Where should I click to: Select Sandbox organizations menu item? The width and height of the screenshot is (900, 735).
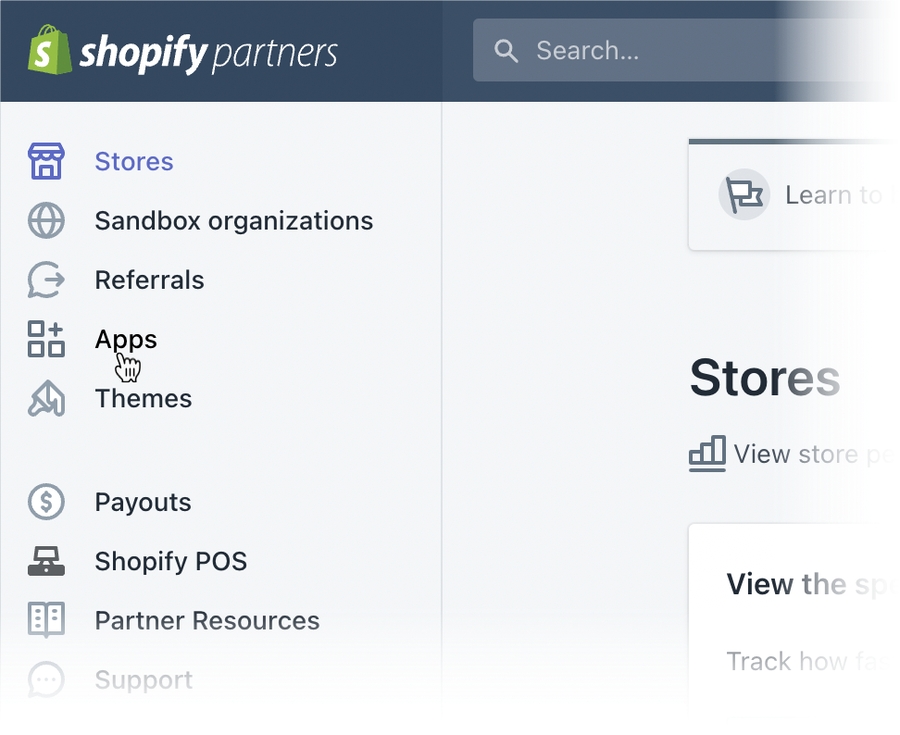pos(233,221)
